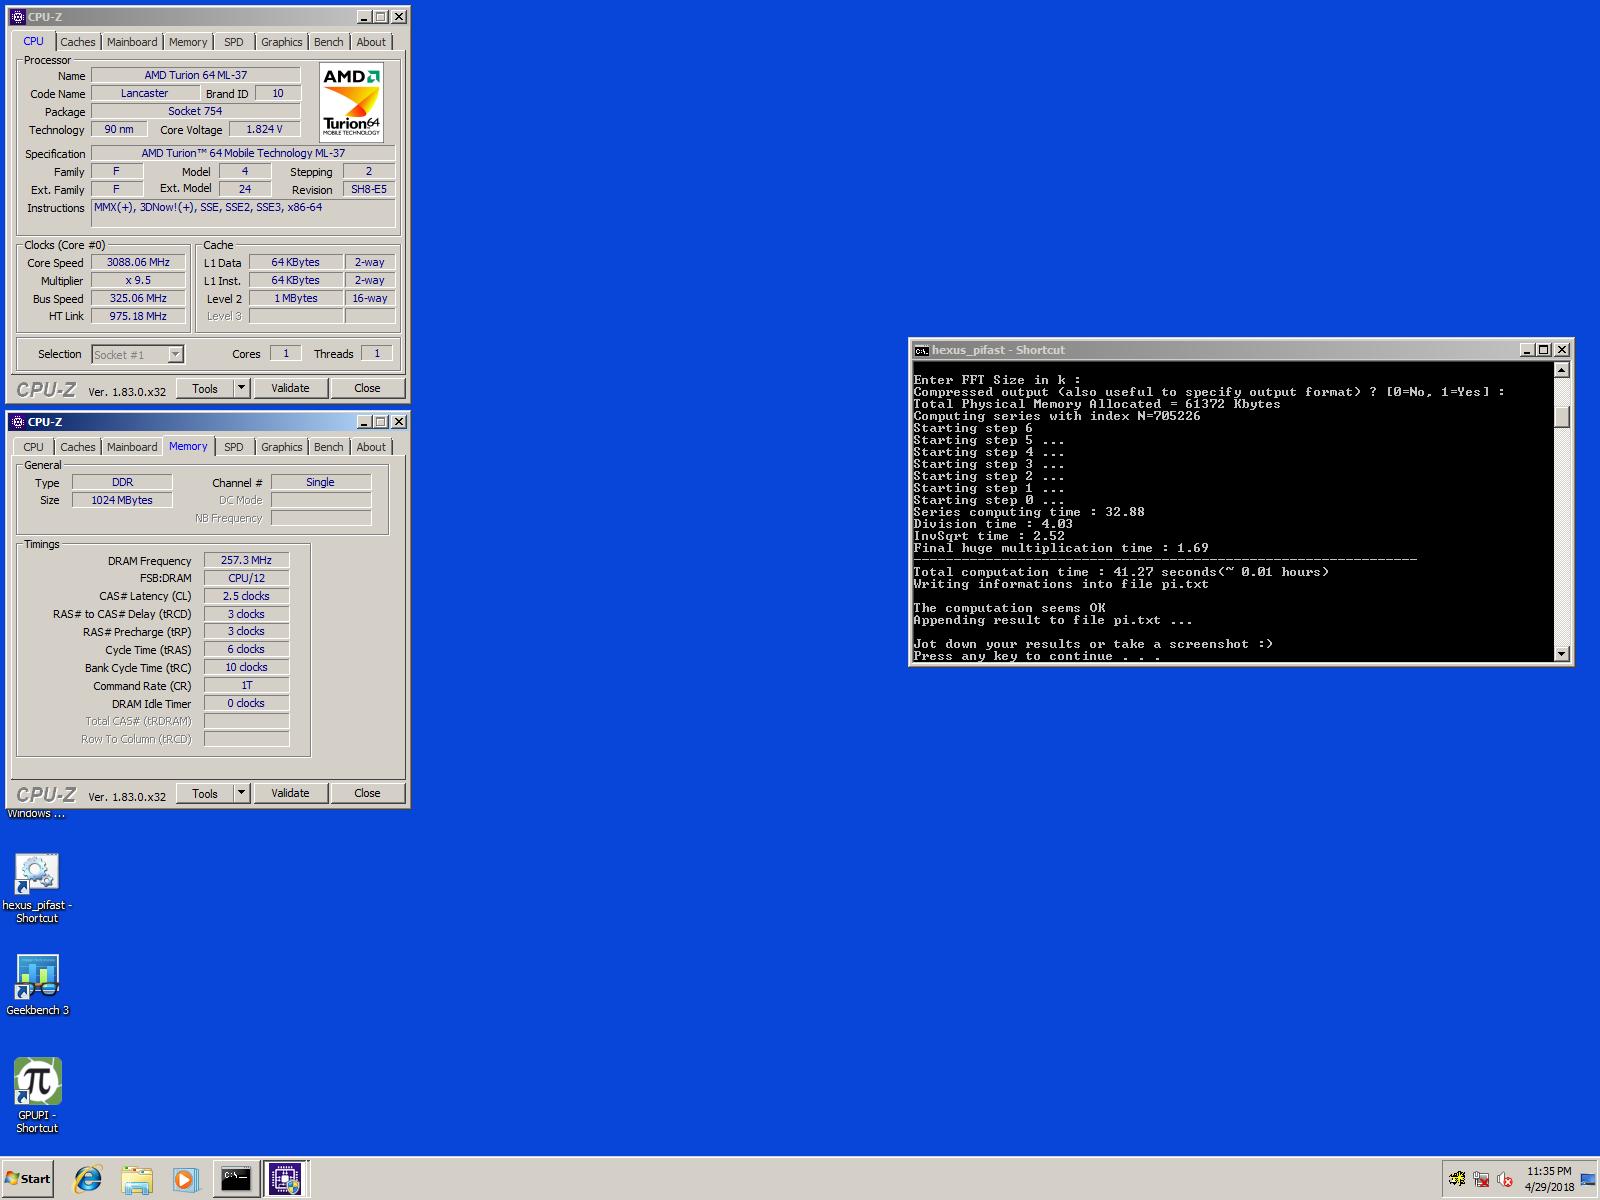This screenshot has width=1600, height=1200.
Task: Open Windows Explorer folder on taskbar
Action: coord(137,1179)
